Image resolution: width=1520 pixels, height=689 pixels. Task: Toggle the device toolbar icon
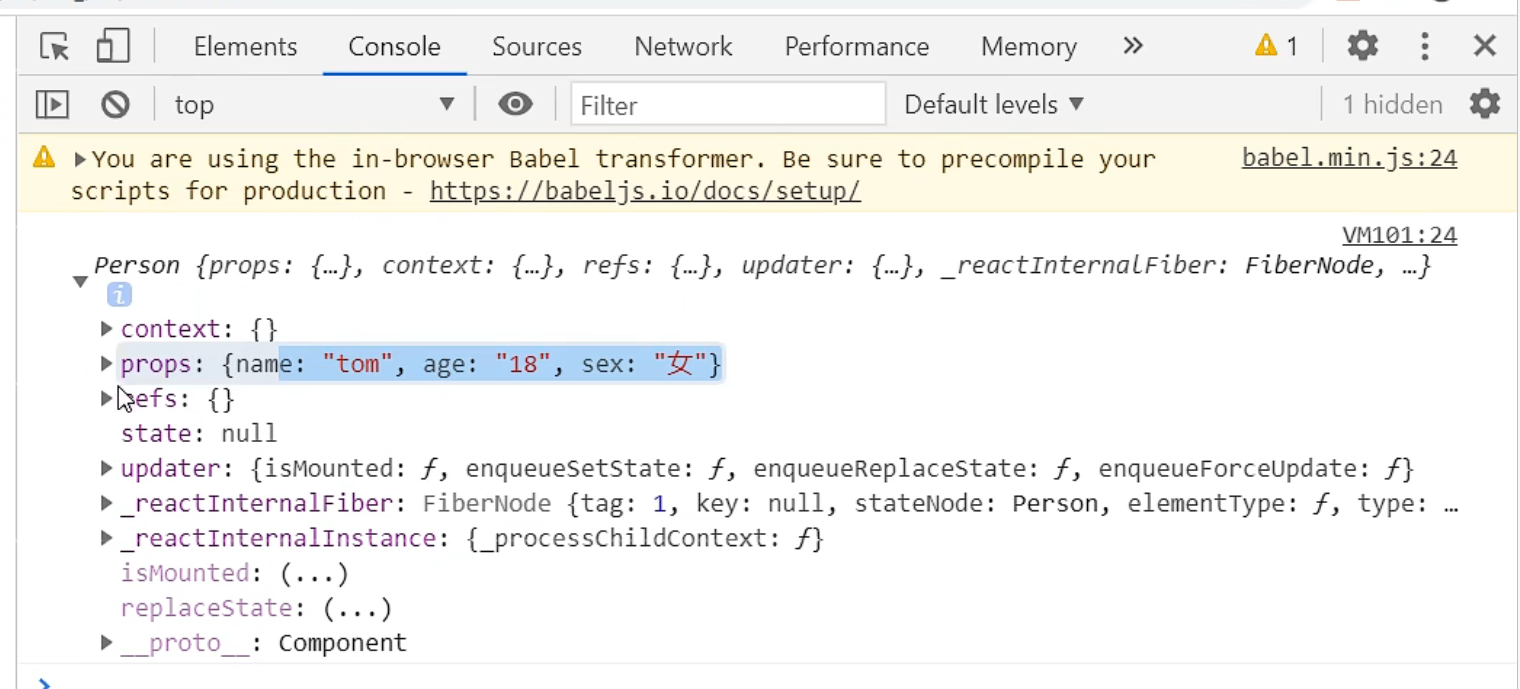click(x=113, y=46)
